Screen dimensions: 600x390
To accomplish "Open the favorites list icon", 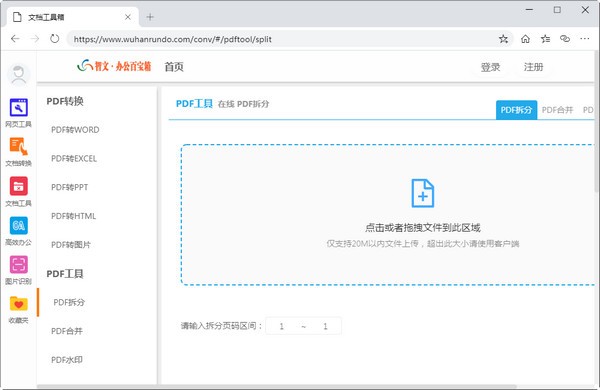I will (x=545, y=39).
